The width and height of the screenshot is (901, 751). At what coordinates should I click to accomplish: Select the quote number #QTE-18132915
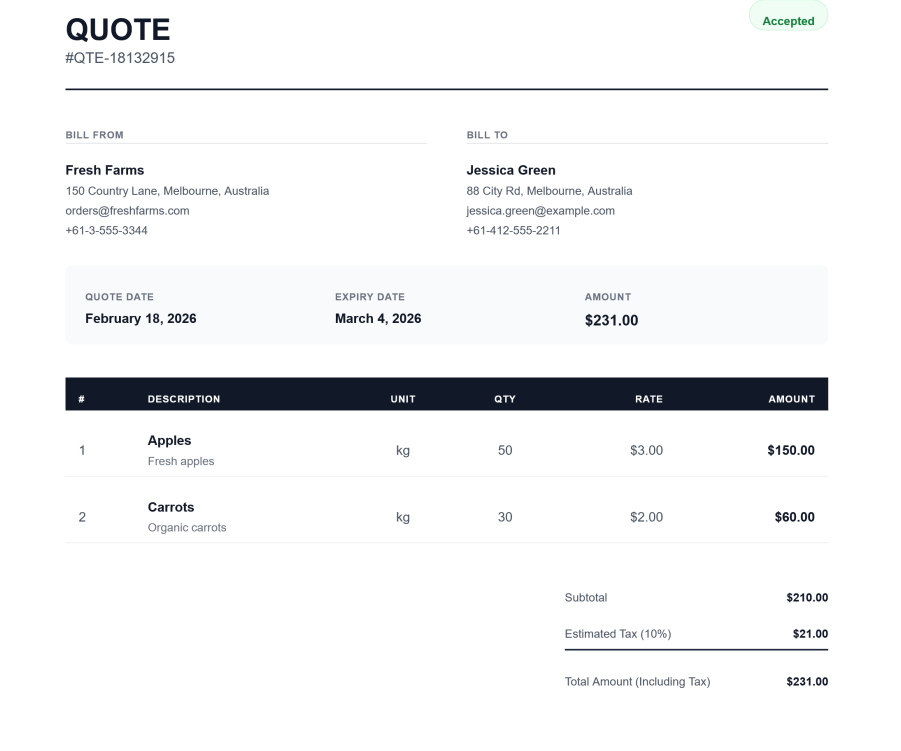(x=120, y=58)
